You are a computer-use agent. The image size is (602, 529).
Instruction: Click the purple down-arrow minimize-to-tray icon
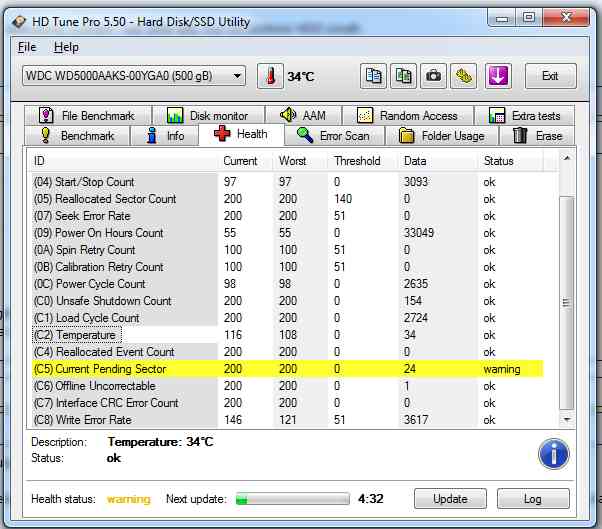[x=498, y=76]
